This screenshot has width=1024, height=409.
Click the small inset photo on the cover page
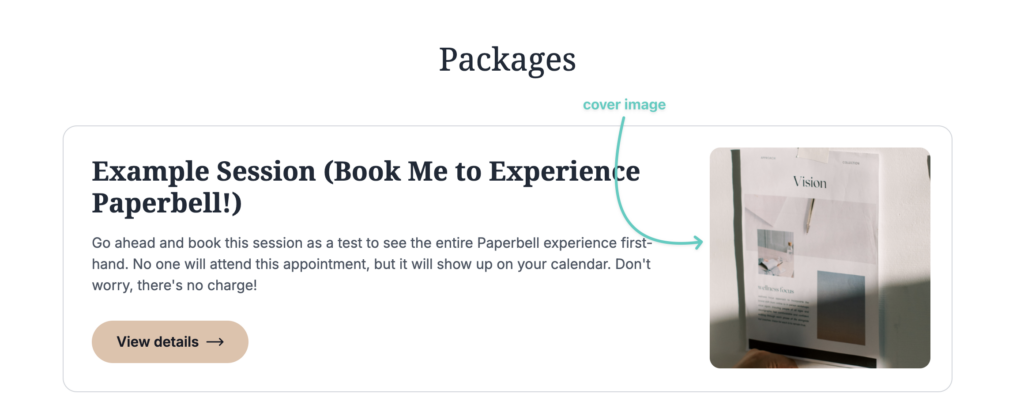[x=775, y=253]
